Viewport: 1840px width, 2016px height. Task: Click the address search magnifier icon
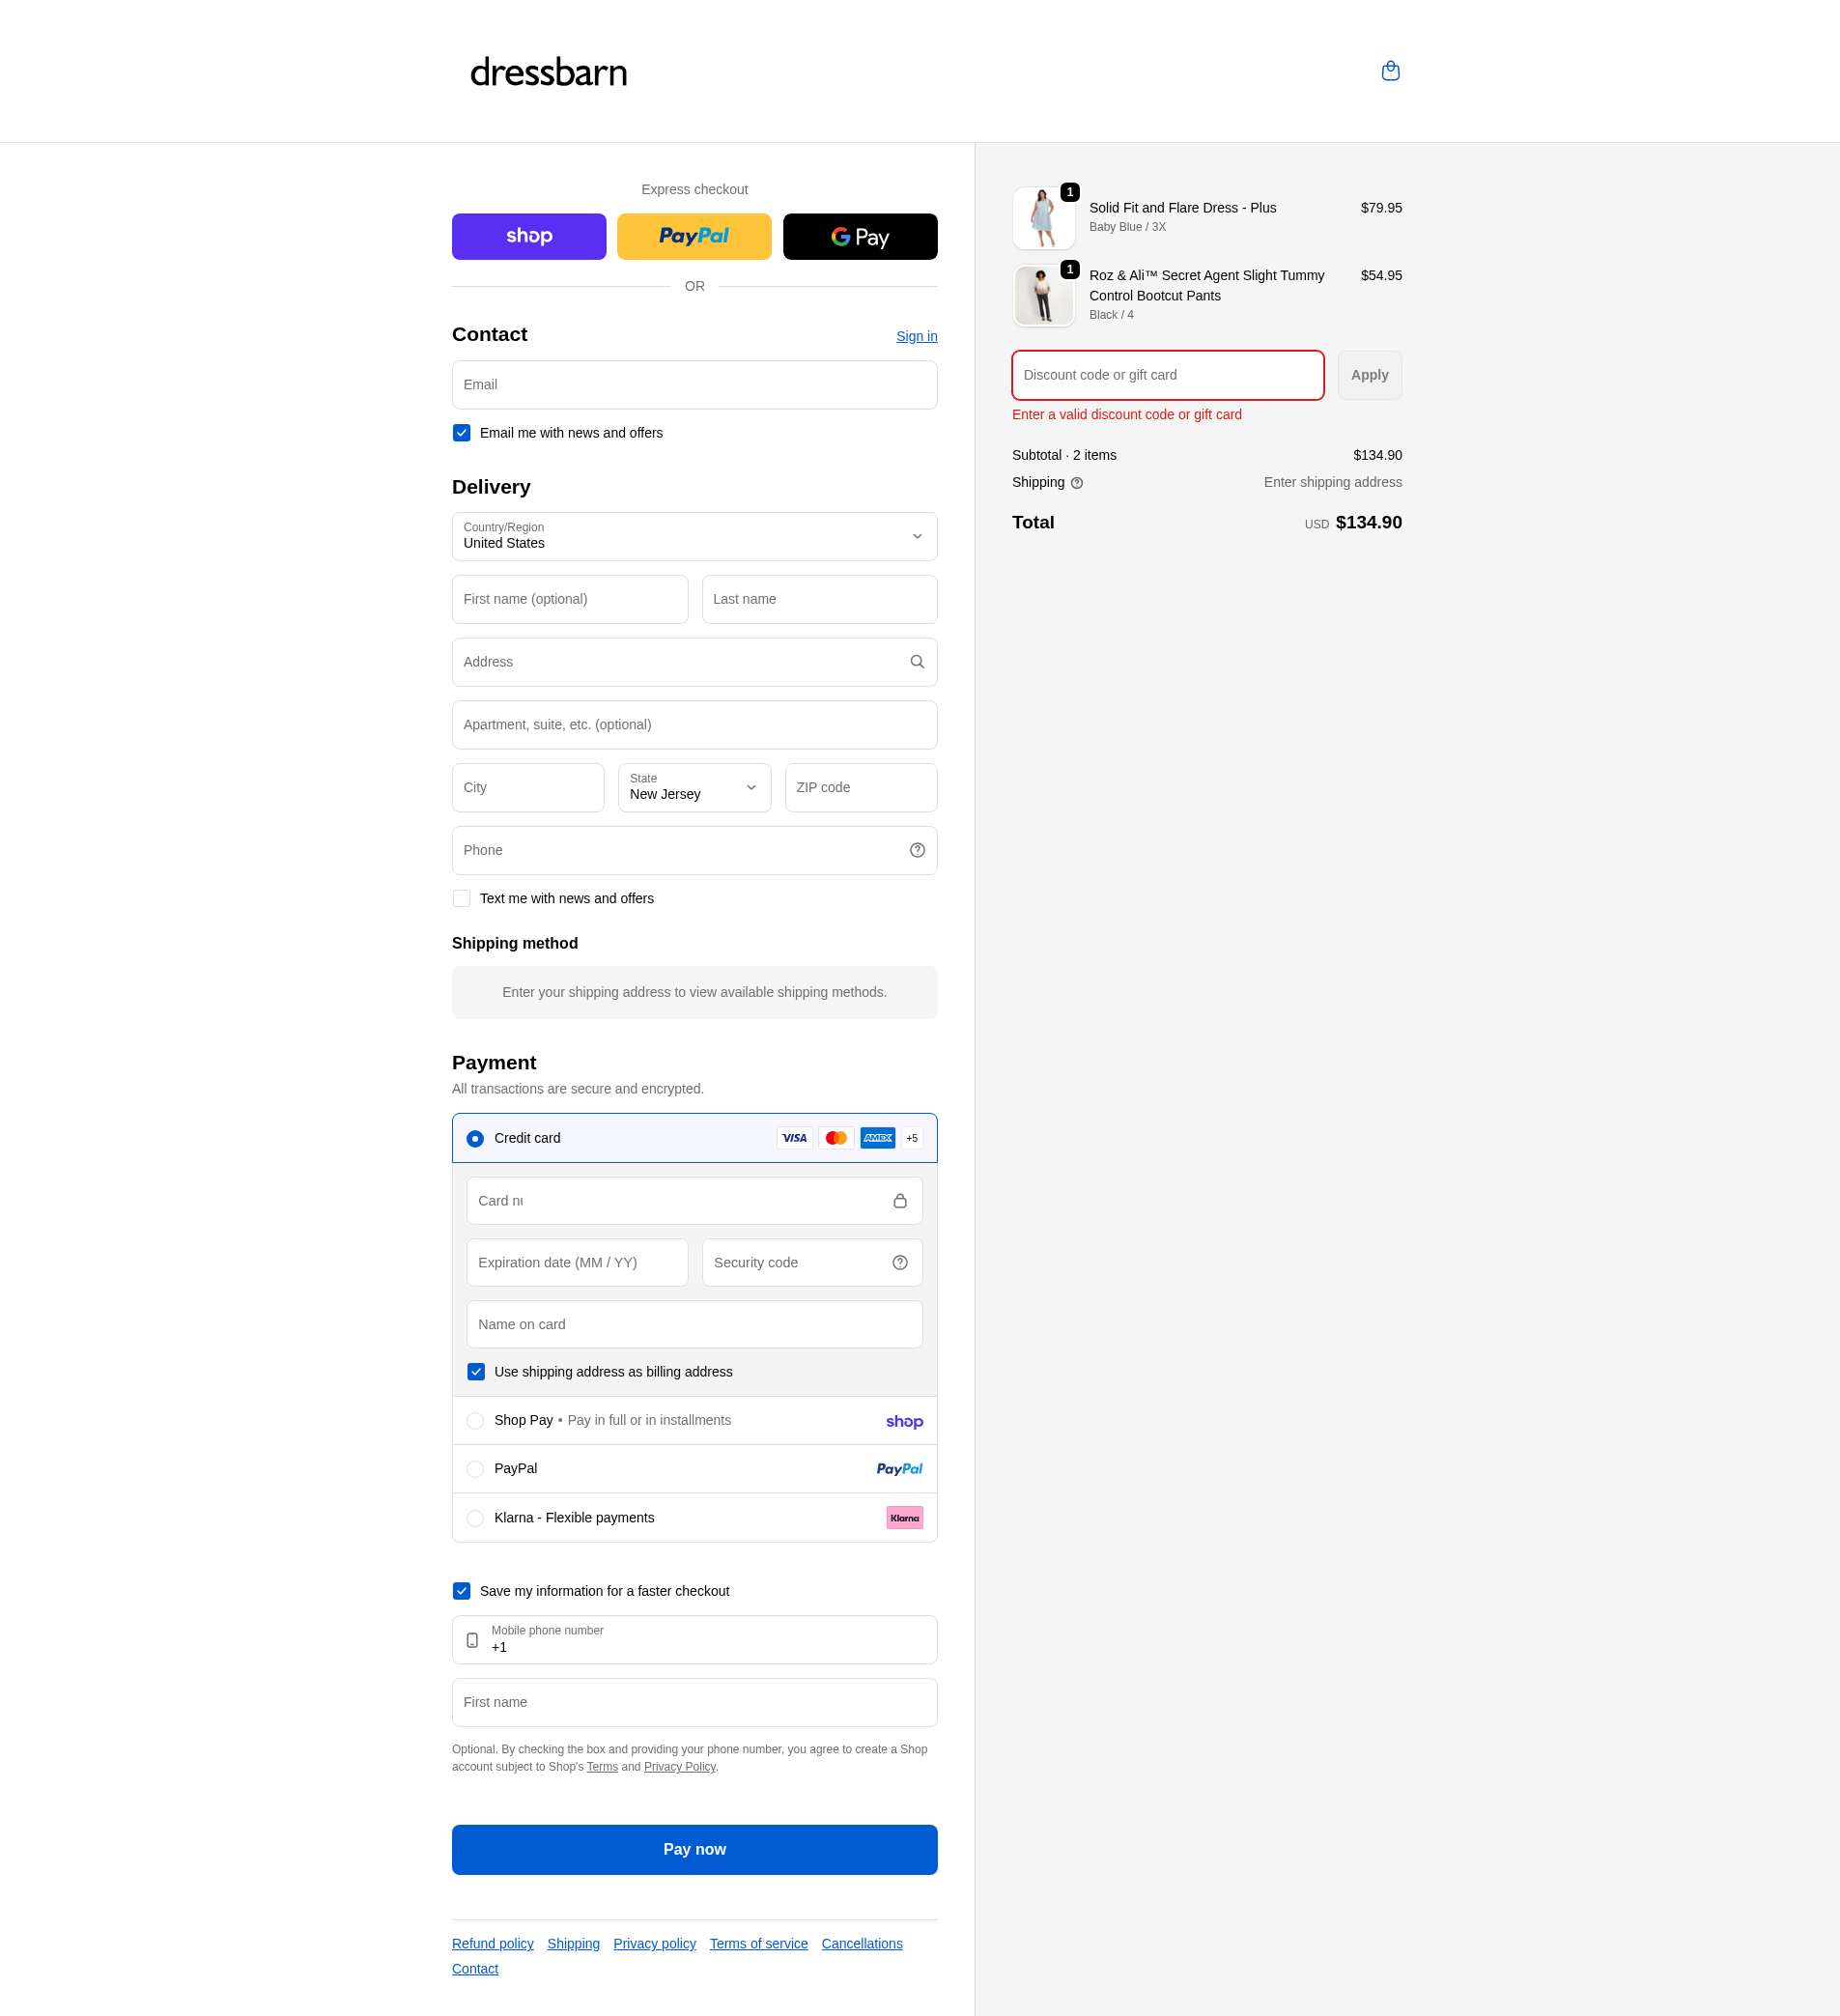[x=917, y=662]
